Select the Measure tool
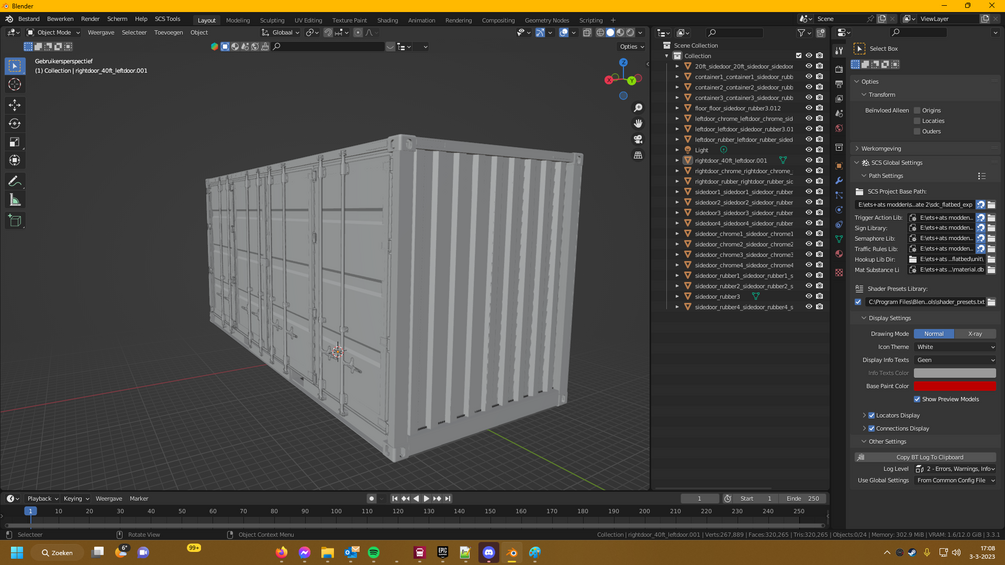Viewport: 1005px width, 565px height. pyautogui.click(x=15, y=201)
